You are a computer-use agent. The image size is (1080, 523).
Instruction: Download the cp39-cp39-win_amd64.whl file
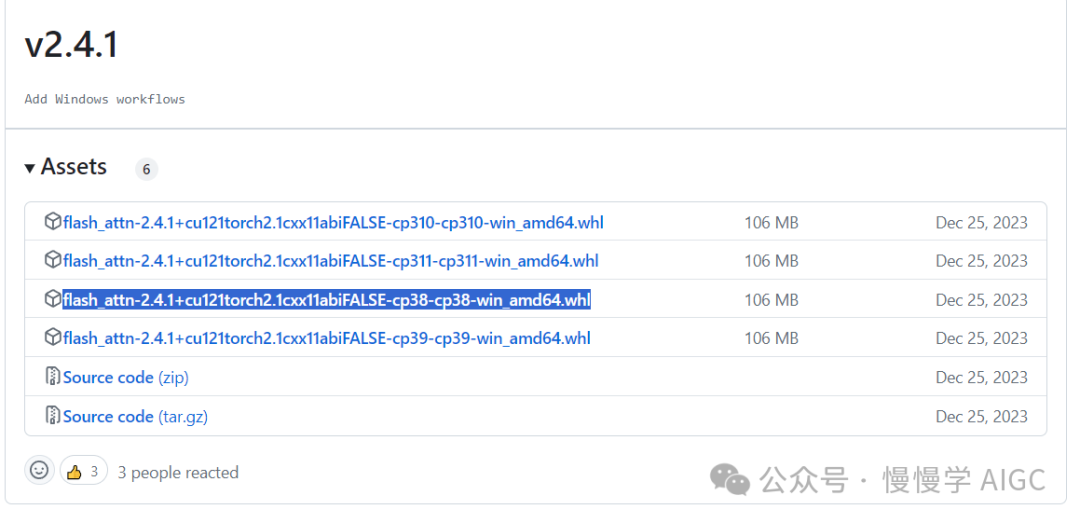(326, 338)
